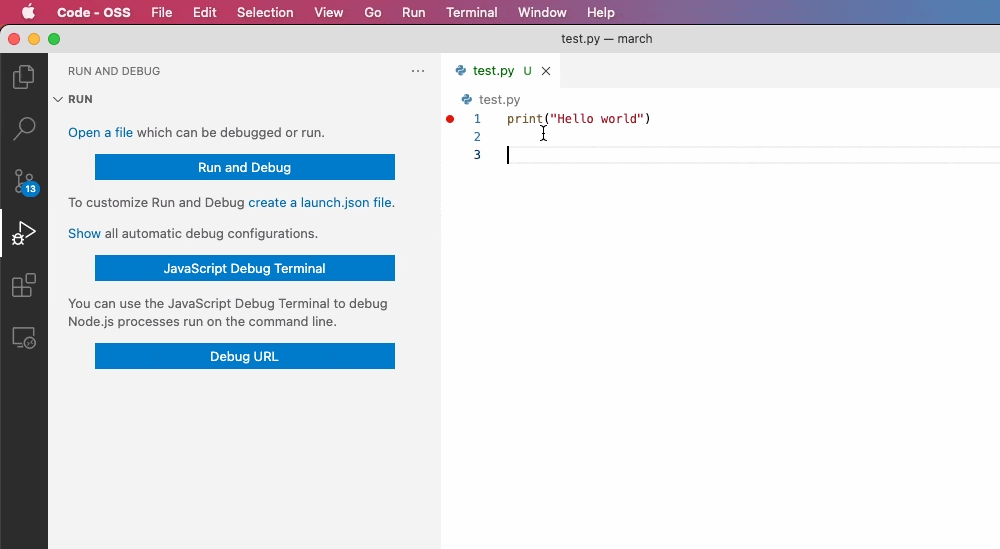Open Run and Debug panel more actions
1000x549 pixels.
point(418,71)
